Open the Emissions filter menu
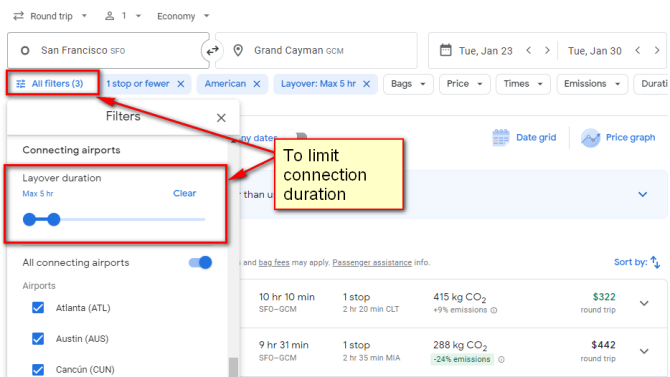The image size is (670, 377). (x=592, y=84)
